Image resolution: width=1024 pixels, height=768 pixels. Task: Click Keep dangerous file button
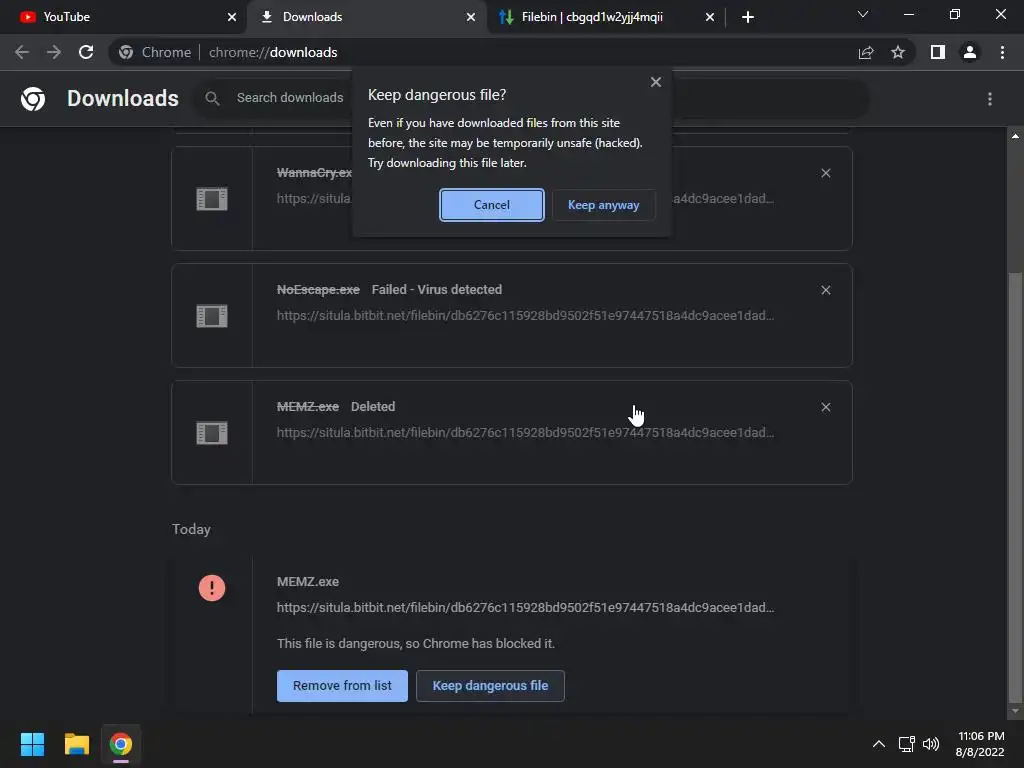click(x=490, y=686)
